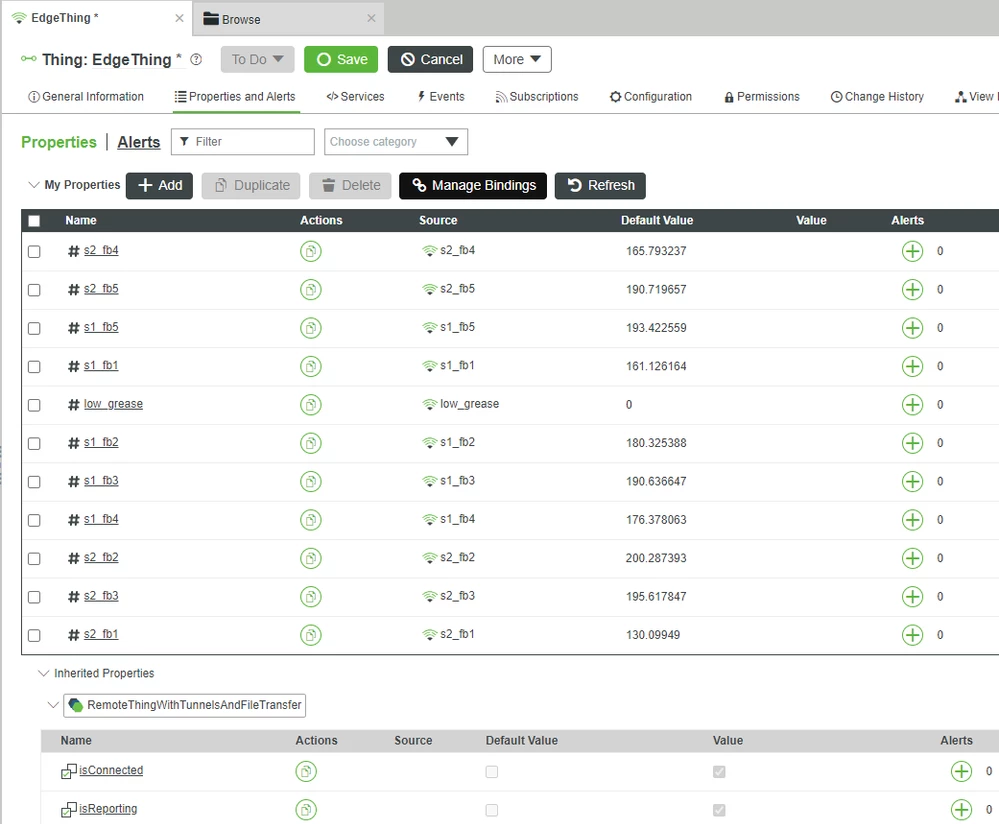Image resolution: width=999 pixels, height=824 pixels.
Task: Close the EdgeThing tab
Action: [180, 18]
